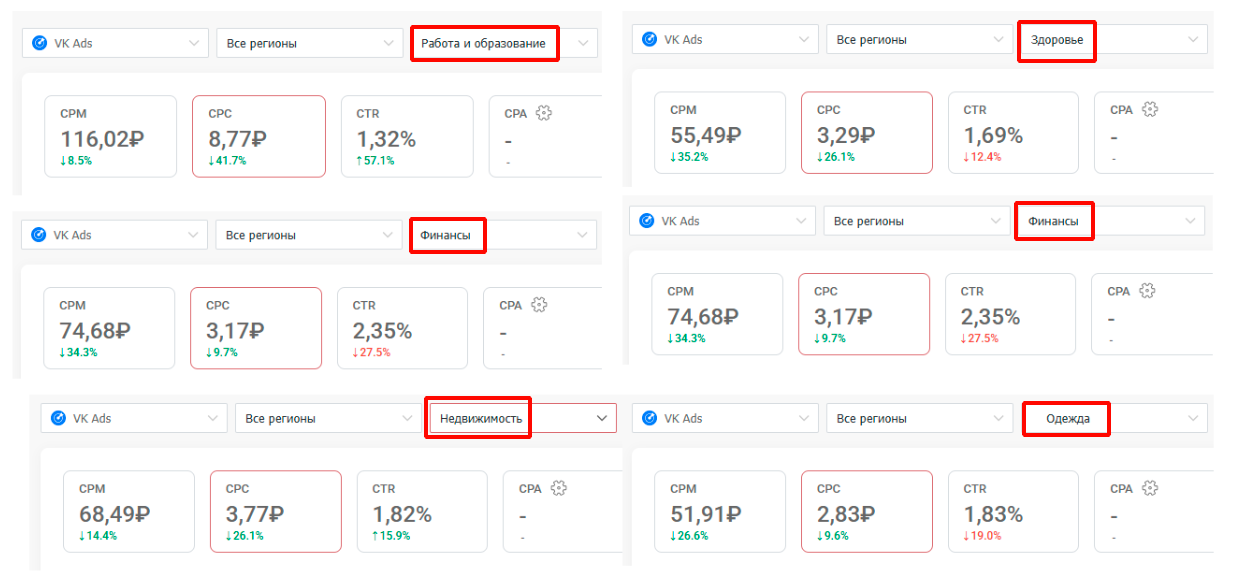Viewport: 1239px width, 573px height.
Task: Click the ↓41.7% change under CPC 8,77₽
Action: tap(227, 160)
